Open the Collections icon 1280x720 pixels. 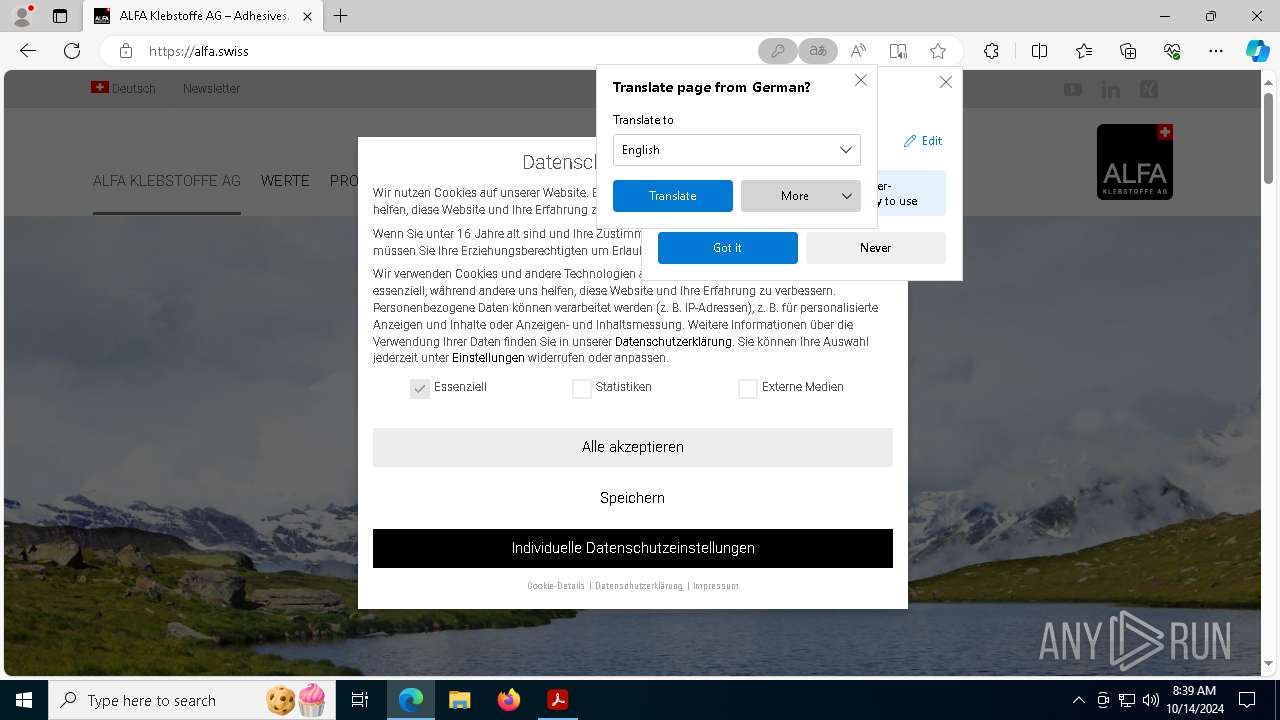1128,51
